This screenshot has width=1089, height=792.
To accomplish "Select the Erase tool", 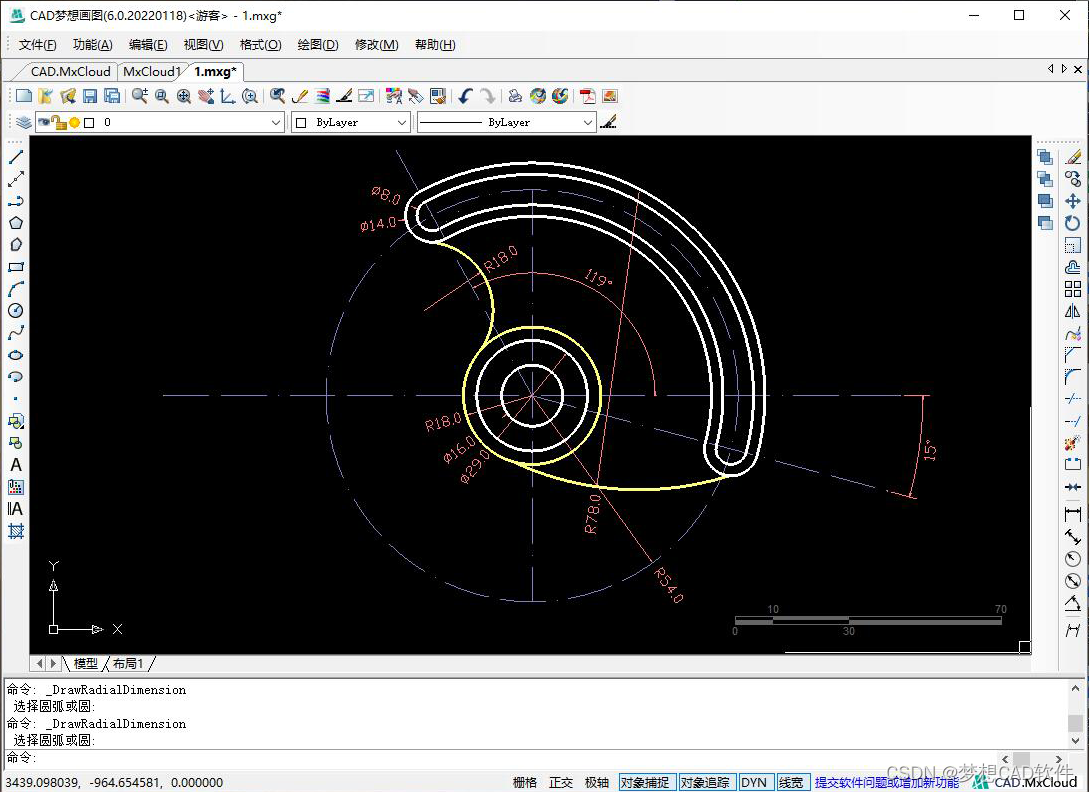I will 1073,157.
